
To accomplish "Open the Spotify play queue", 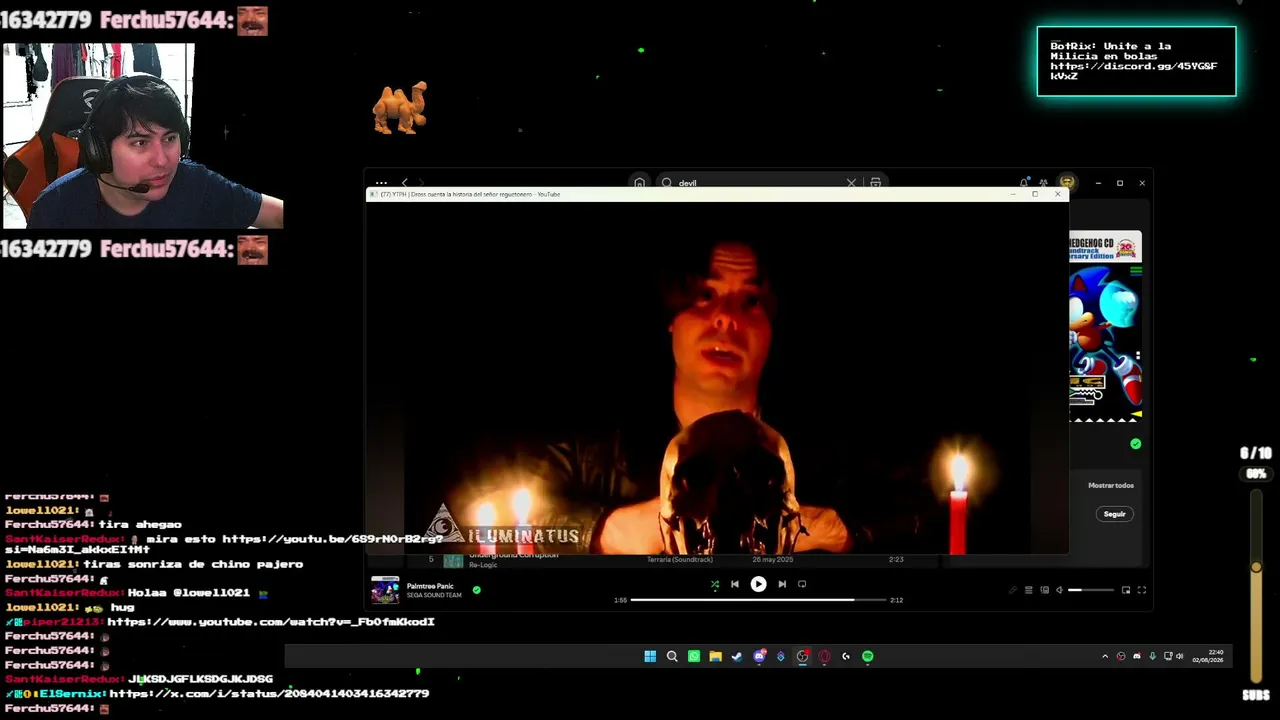I will [1028, 590].
